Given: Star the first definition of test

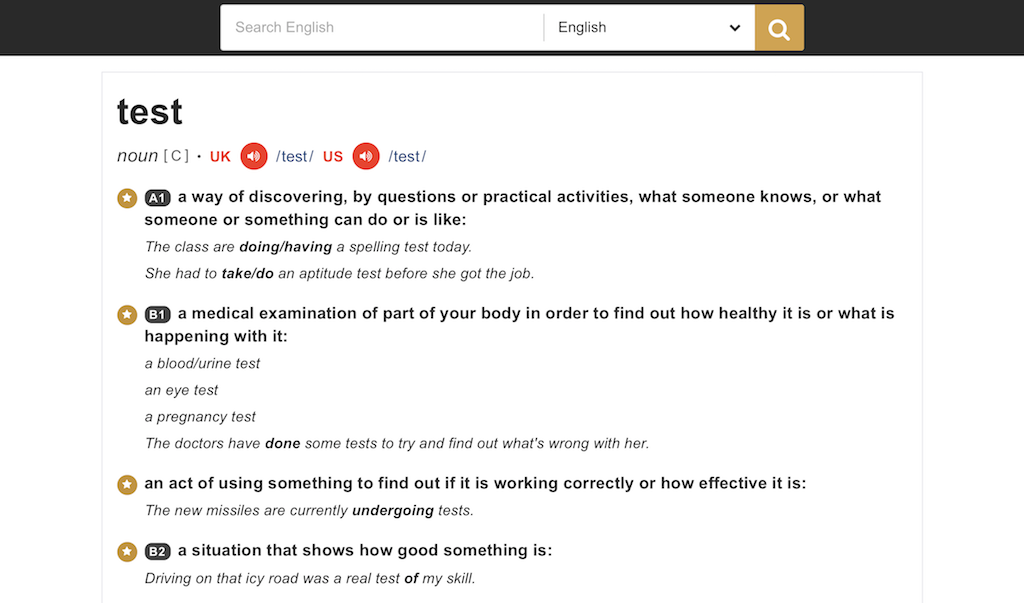Looking at the screenshot, I should (x=126, y=197).
